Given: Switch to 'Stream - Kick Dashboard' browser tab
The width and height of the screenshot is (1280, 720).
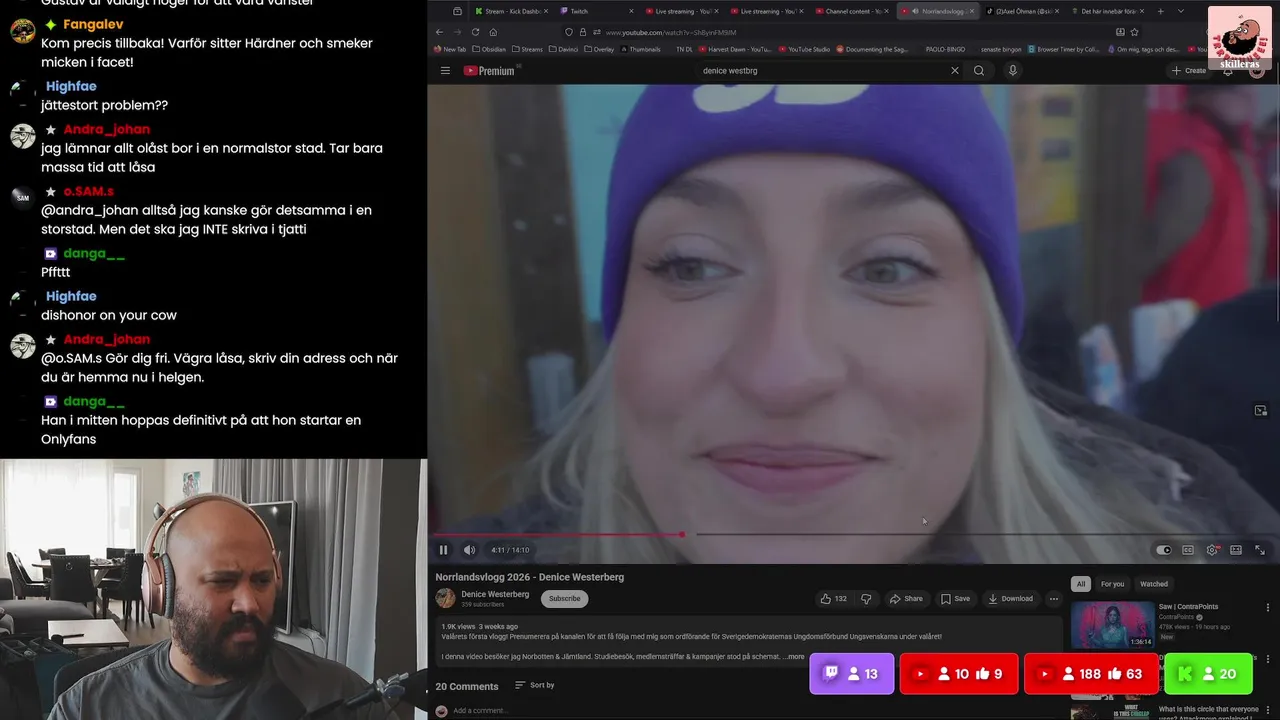Looking at the screenshot, I should [509, 11].
